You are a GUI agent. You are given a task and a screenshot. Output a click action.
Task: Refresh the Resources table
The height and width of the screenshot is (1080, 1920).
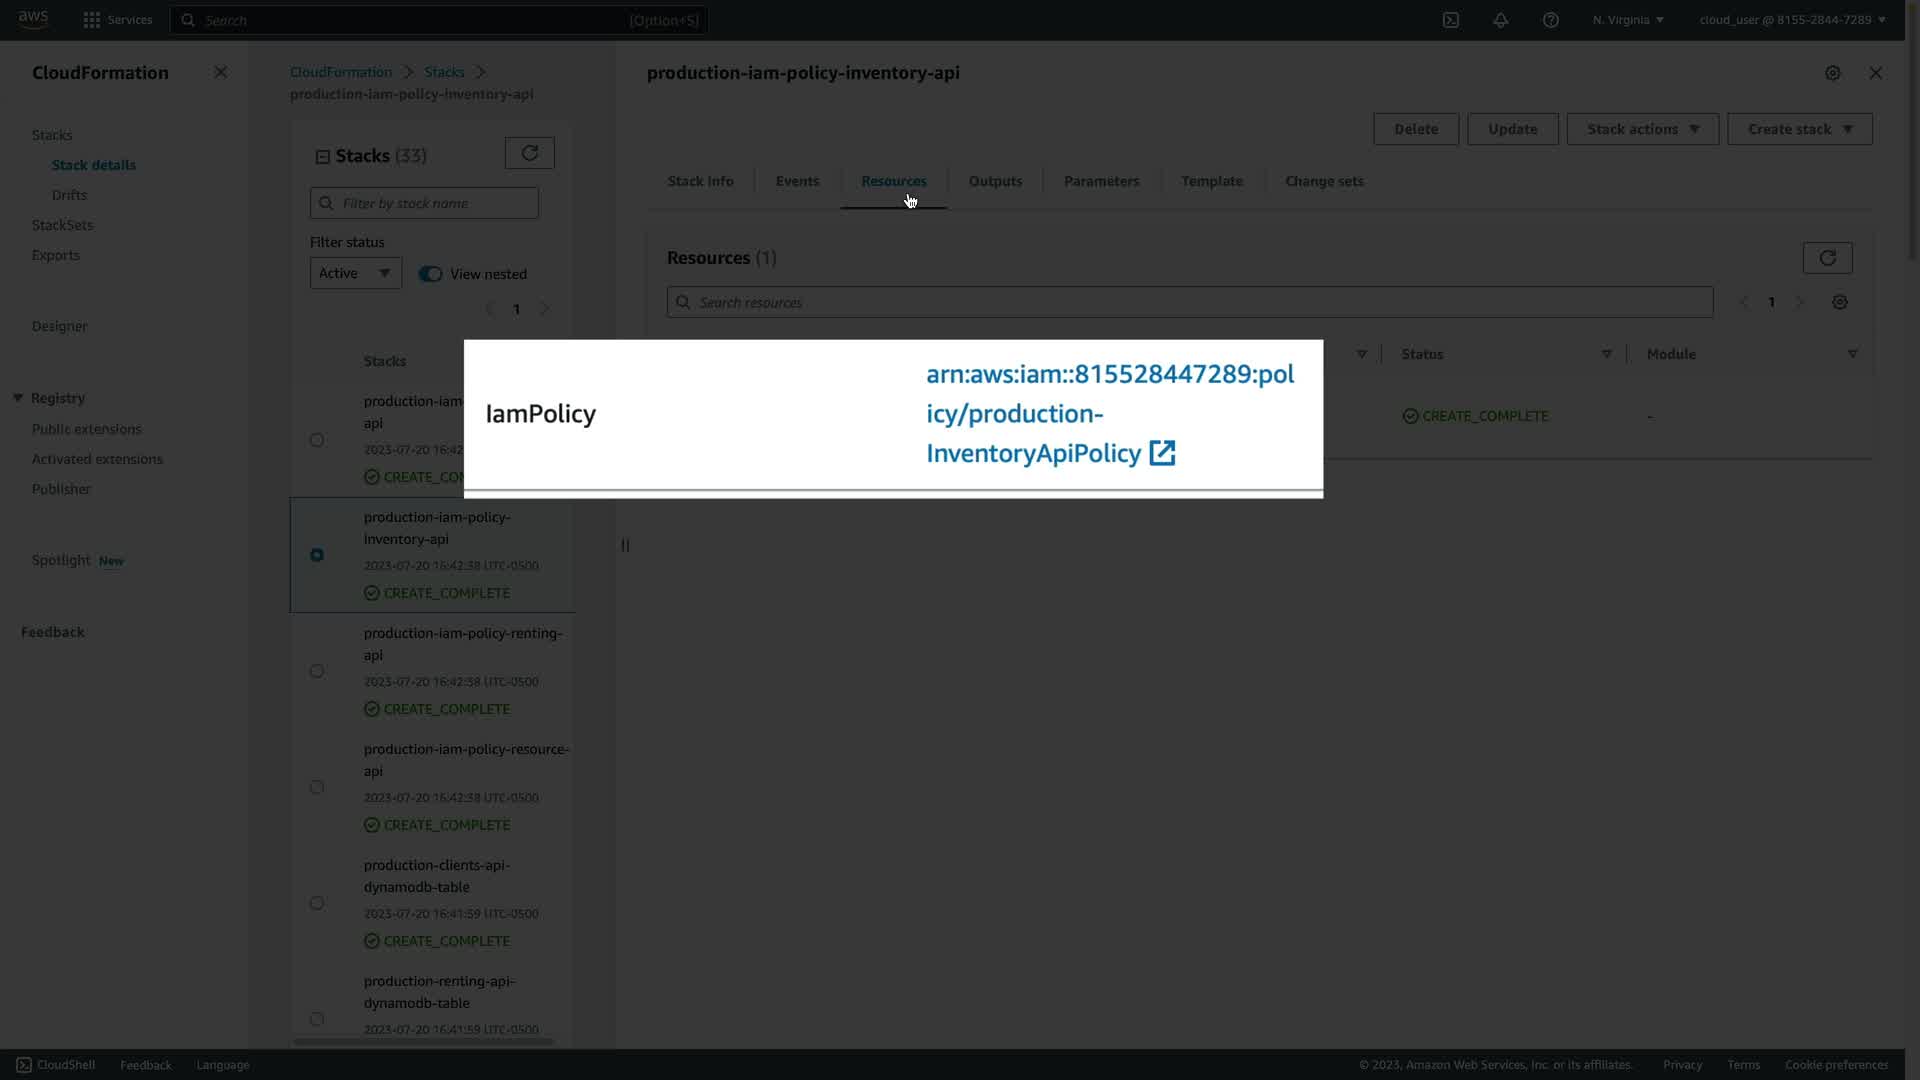[1827, 258]
